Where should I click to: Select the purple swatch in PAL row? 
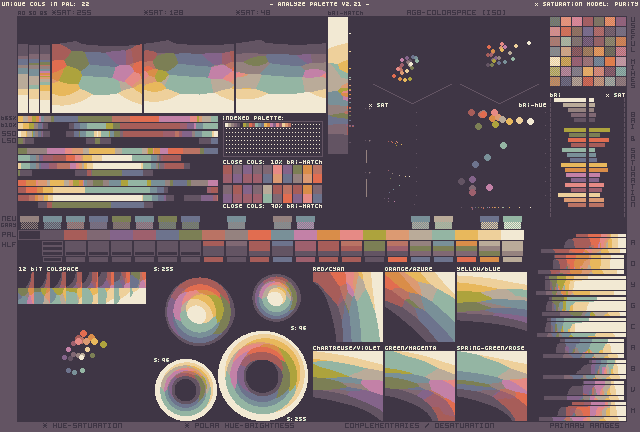coord(121,235)
